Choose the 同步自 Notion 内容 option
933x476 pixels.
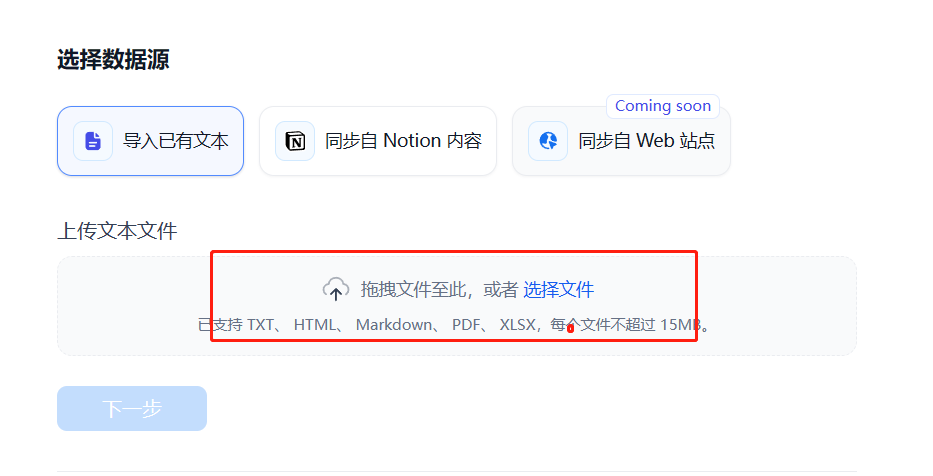pyautogui.click(x=378, y=141)
